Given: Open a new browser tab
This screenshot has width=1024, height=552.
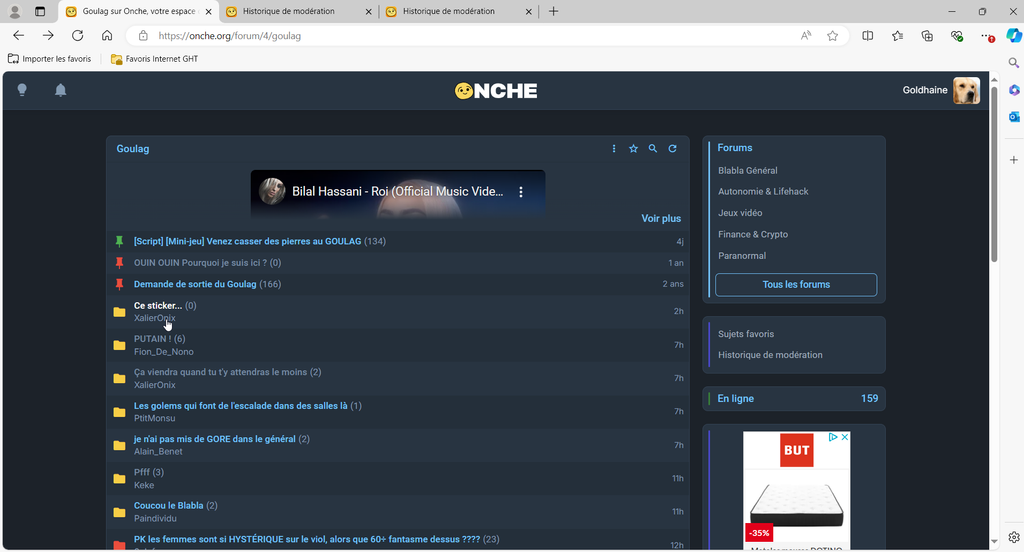Looking at the screenshot, I should click(x=554, y=11).
